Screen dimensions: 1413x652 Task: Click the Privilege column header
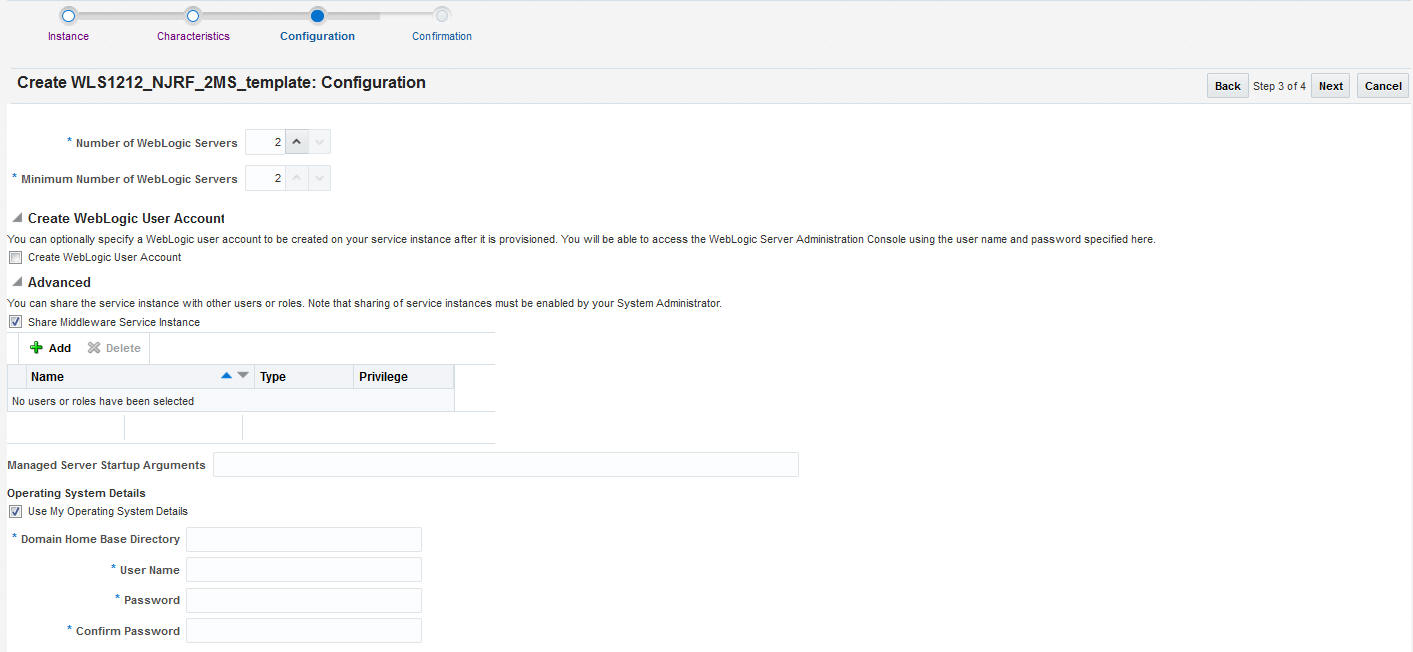(404, 377)
